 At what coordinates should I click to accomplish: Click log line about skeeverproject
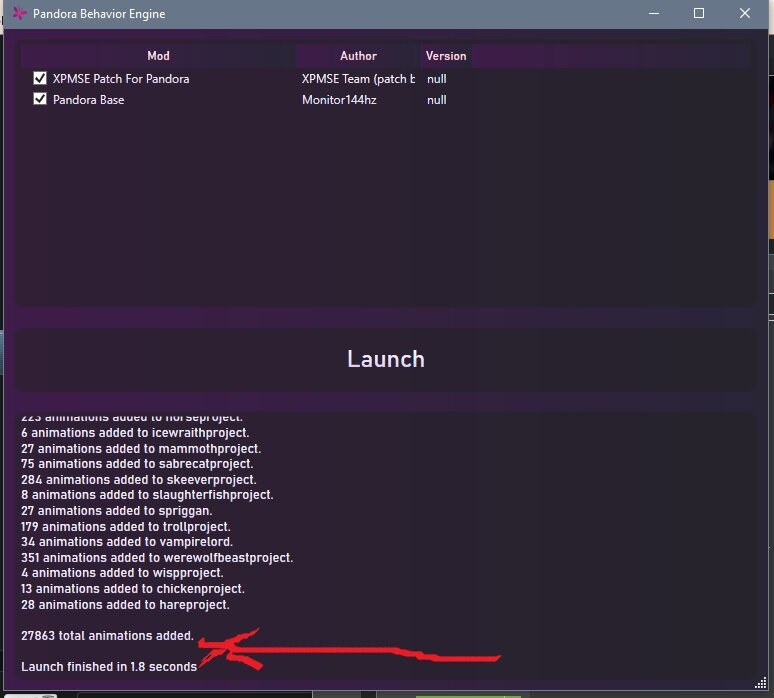pos(138,479)
